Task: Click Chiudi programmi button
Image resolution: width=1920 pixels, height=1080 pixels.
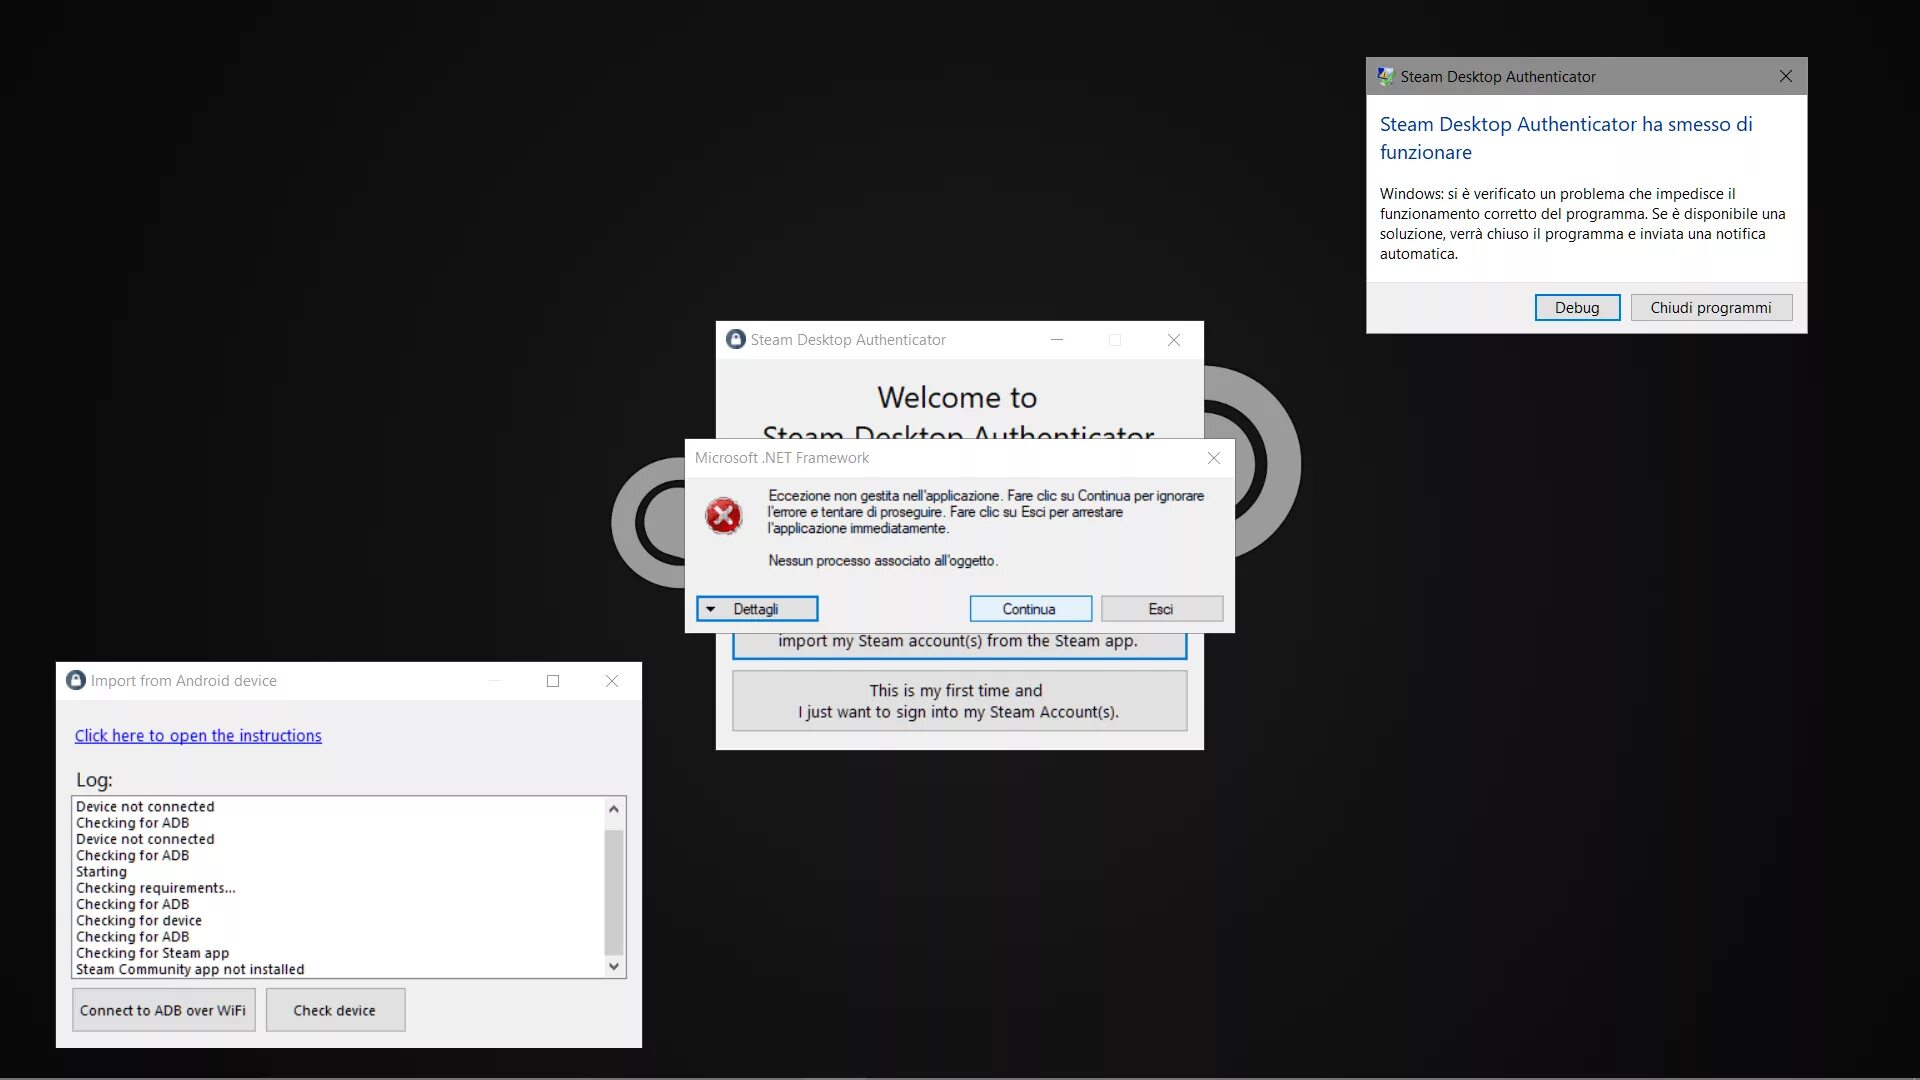Action: click(1711, 308)
